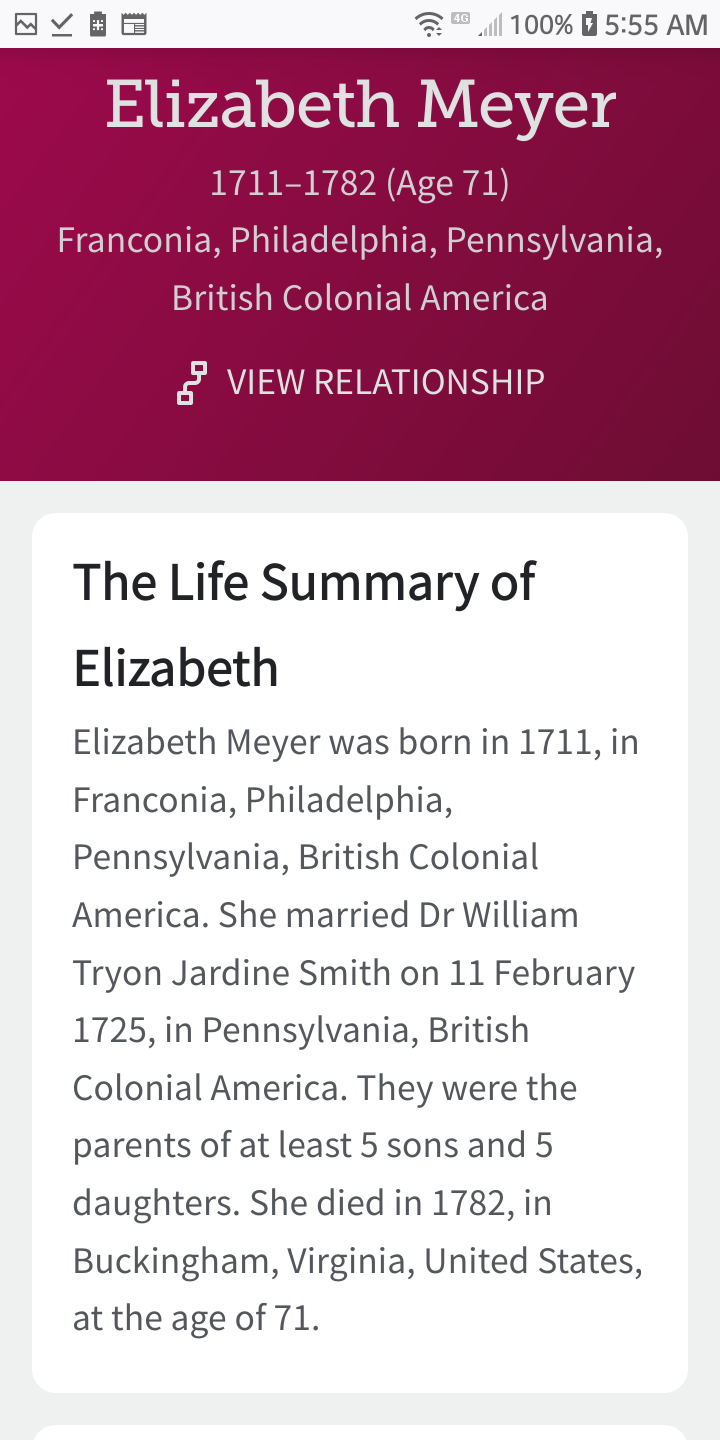This screenshot has width=720, height=1440.
Task: Tap the View Relationship tree icon
Action: click(x=191, y=383)
